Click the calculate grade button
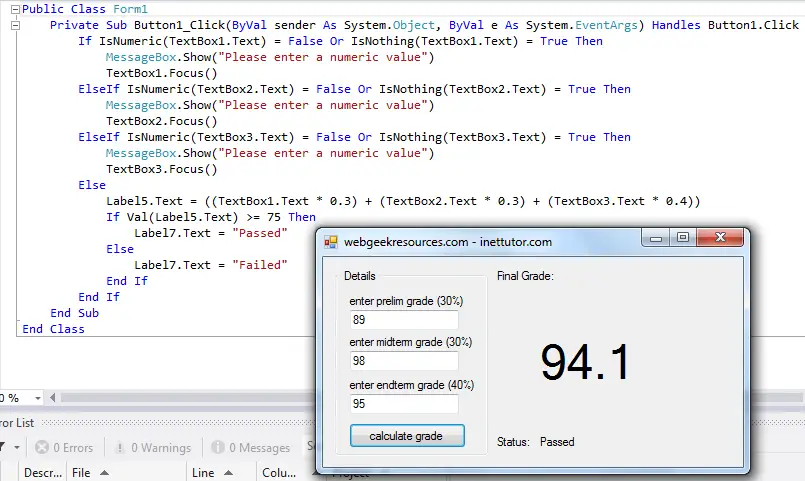Image resolution: width=805 pixels, height=481 pixels. [407, 436]
